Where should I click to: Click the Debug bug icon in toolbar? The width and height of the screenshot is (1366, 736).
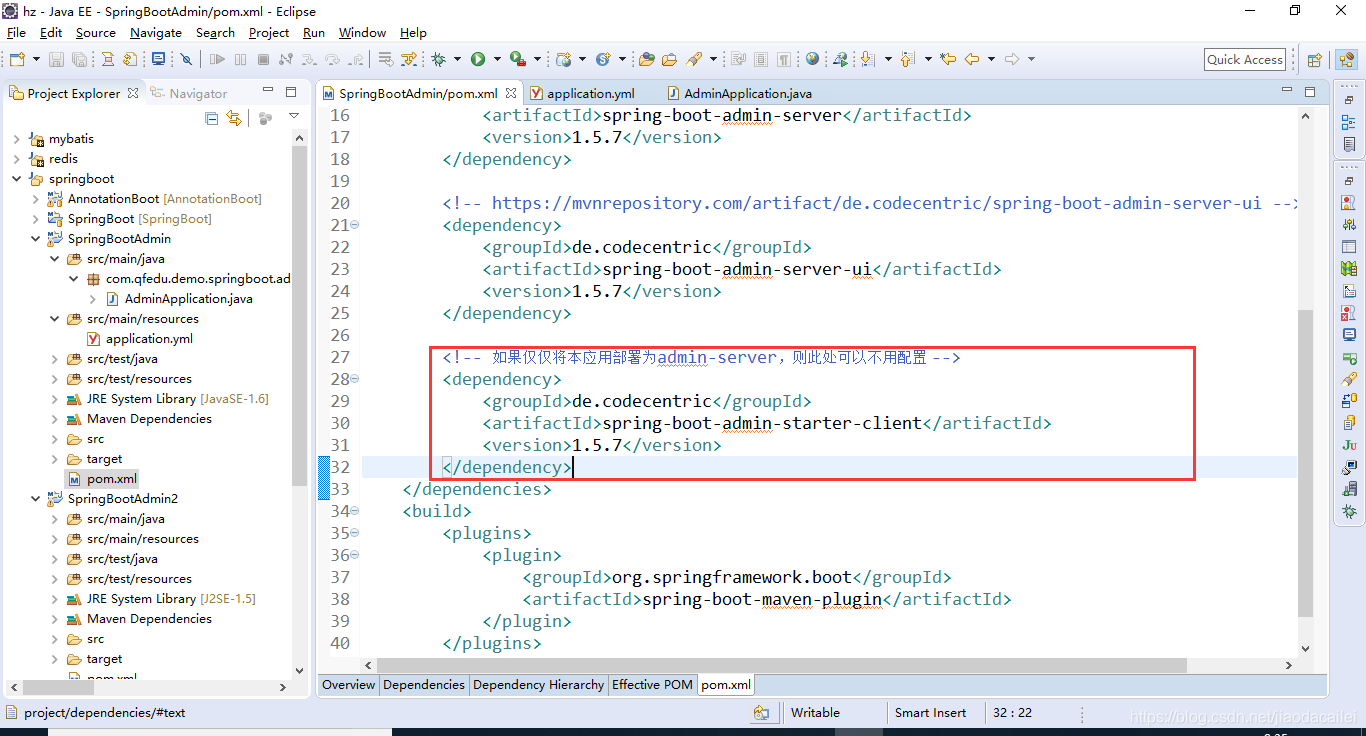(438, 60)
